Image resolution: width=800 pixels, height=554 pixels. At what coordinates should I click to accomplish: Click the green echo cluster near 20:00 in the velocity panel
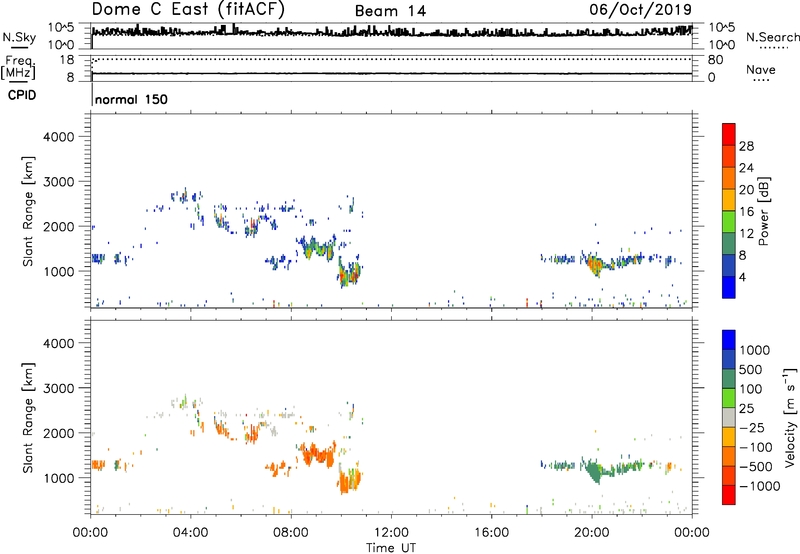[x=593, y=470]
